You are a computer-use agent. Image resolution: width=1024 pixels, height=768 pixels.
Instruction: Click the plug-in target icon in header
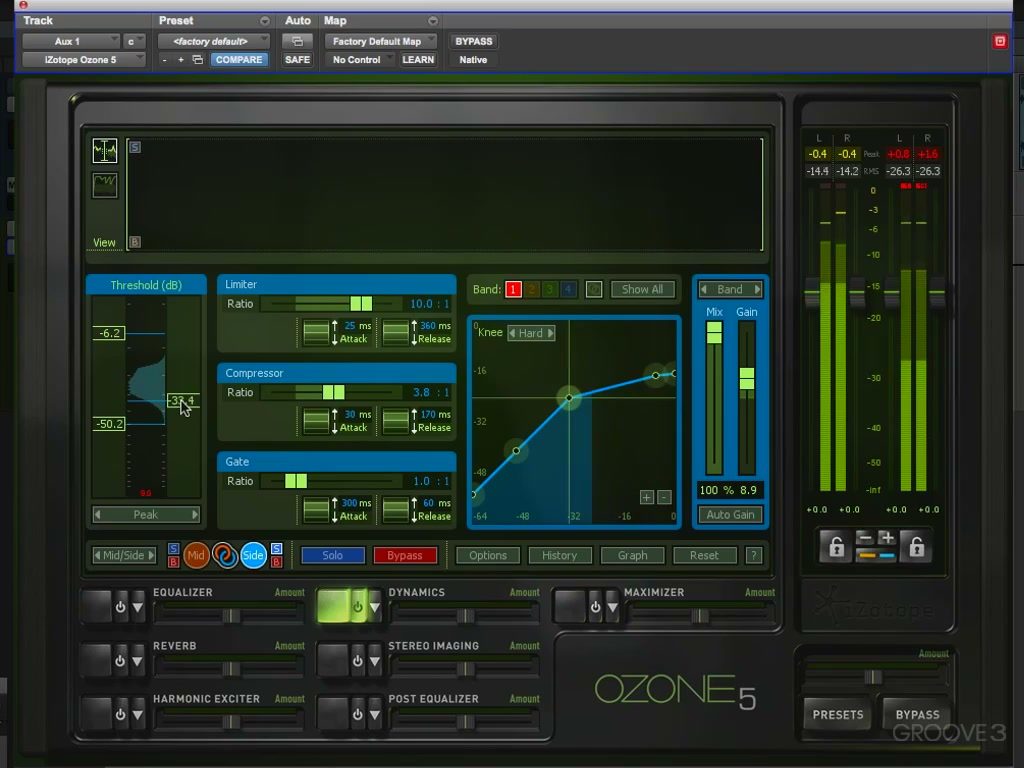click(x=1000, y=41)
